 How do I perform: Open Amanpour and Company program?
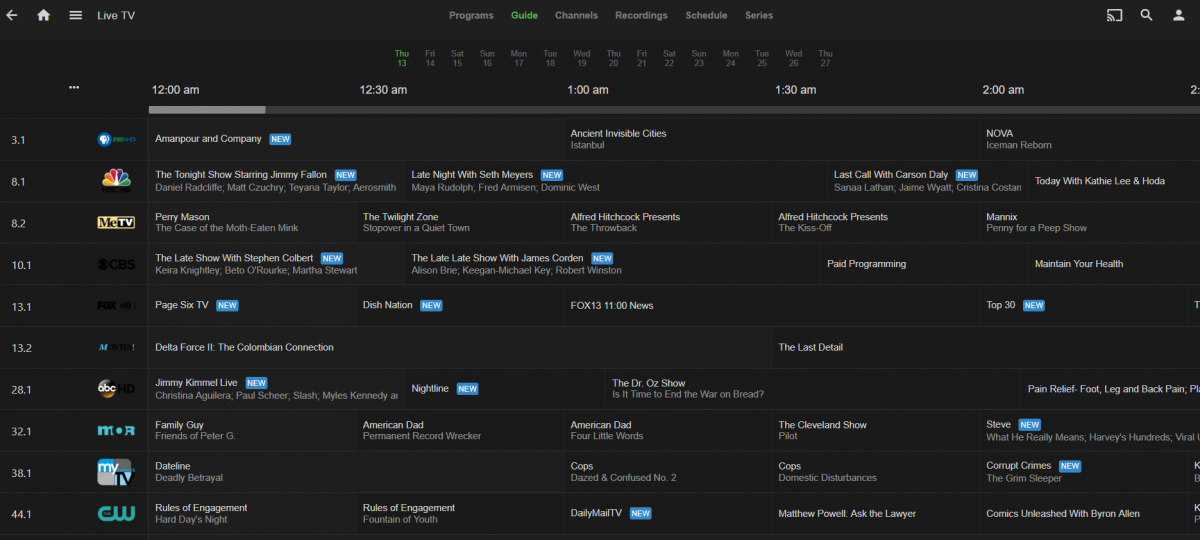click(x=355, y=140)
